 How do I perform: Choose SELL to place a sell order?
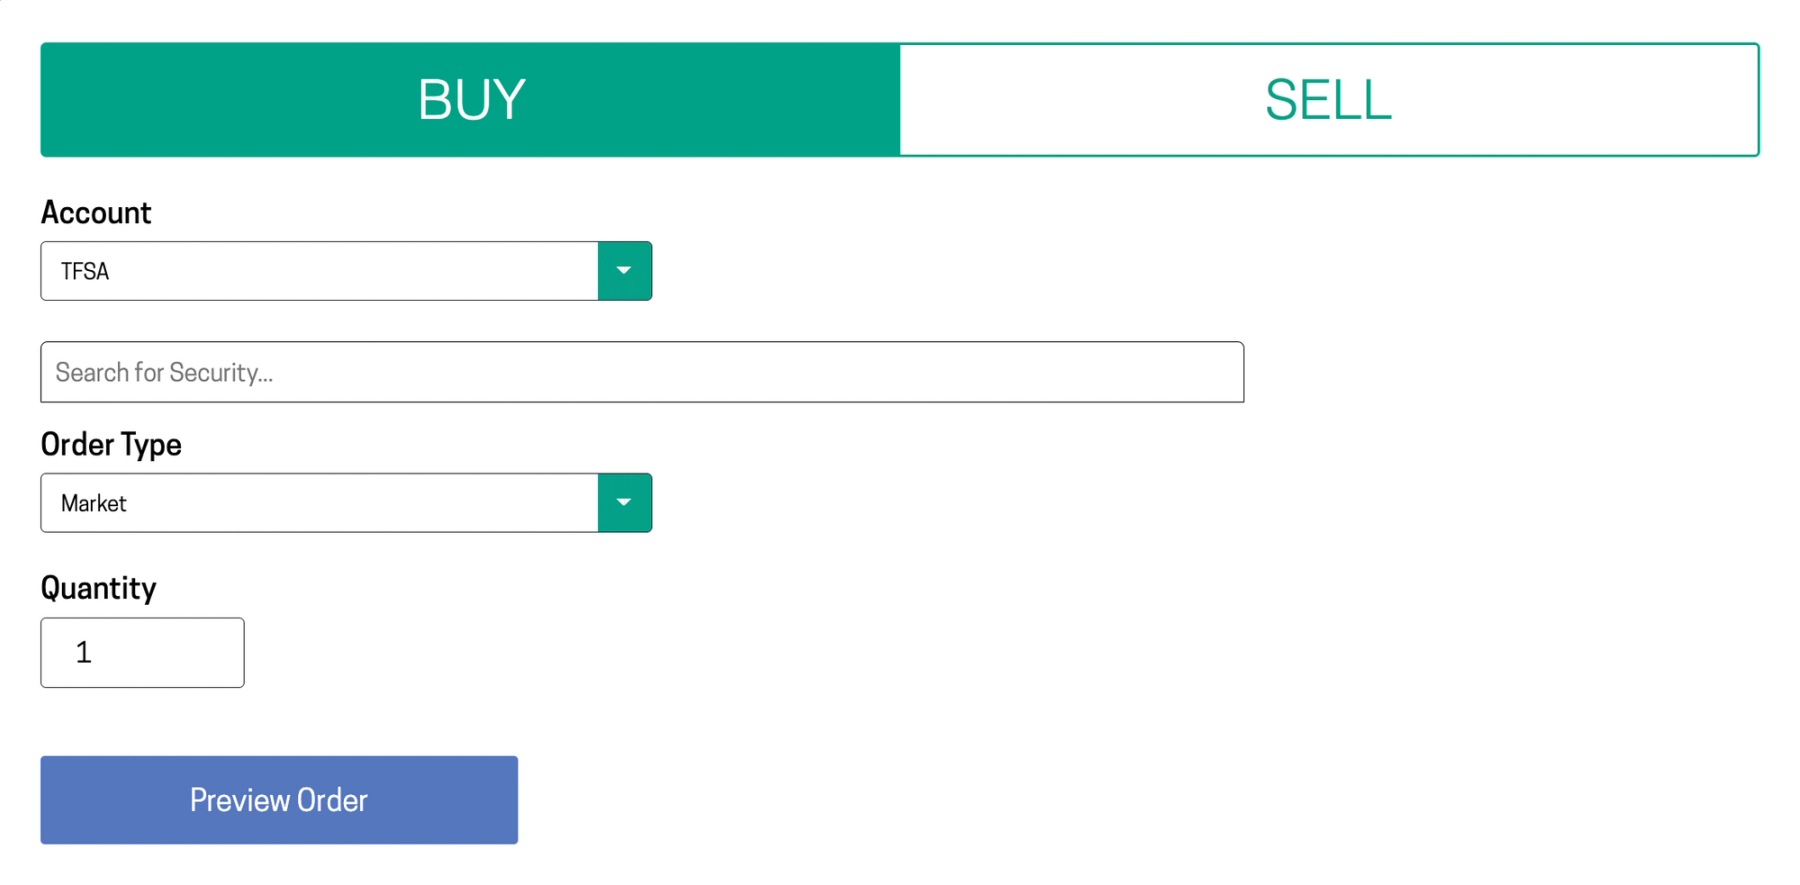(1328, 98)
